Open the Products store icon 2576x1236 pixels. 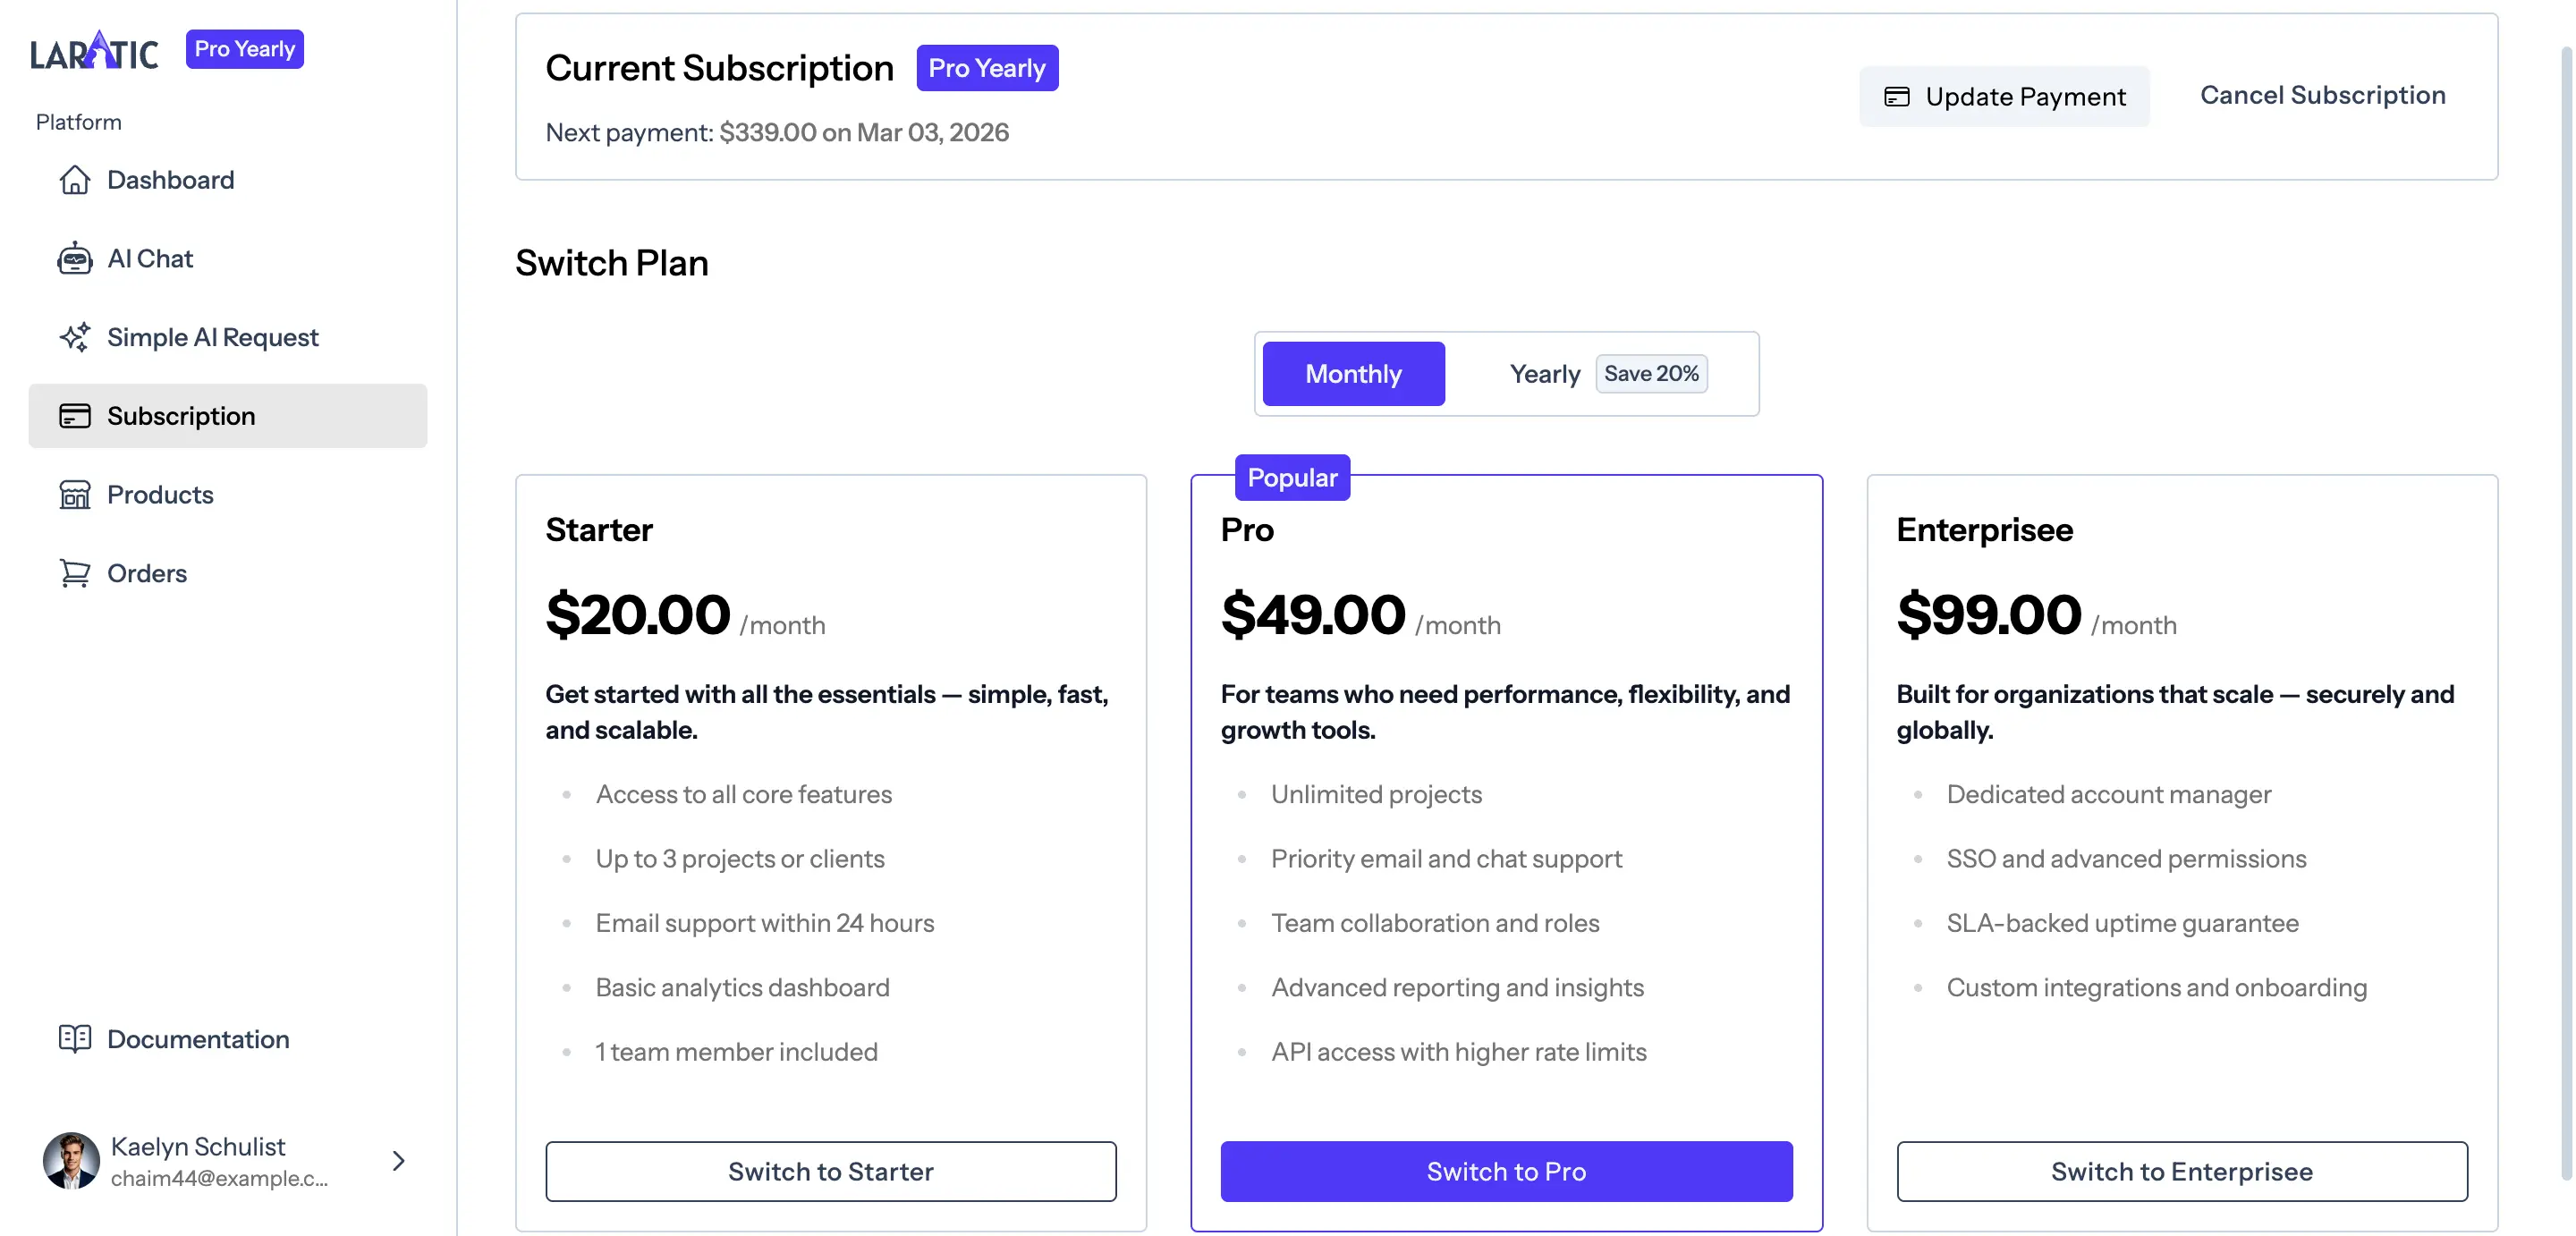tap(74, 495)
